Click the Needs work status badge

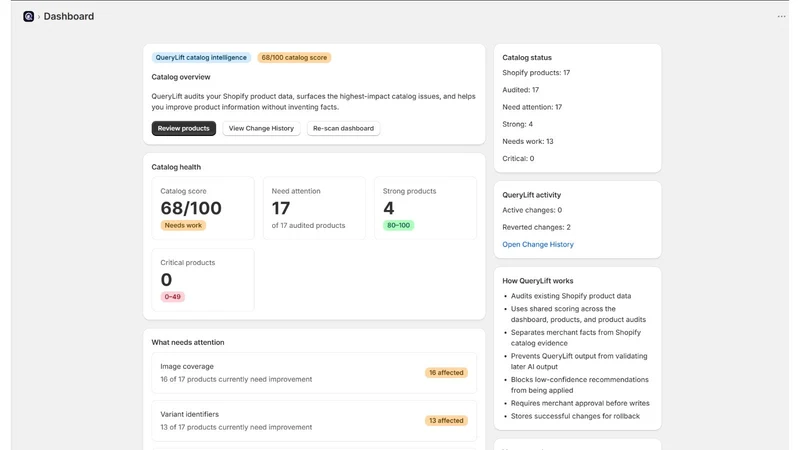click(183, 226)
